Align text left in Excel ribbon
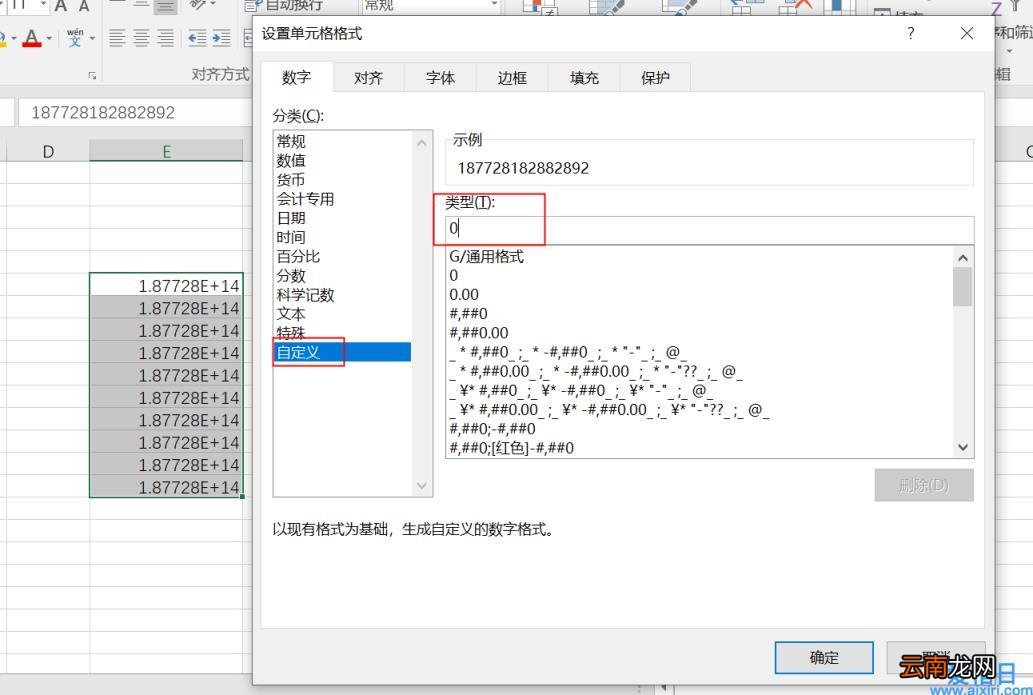Viewport: 1033px width, 695px height. click(x=117, y=38)
